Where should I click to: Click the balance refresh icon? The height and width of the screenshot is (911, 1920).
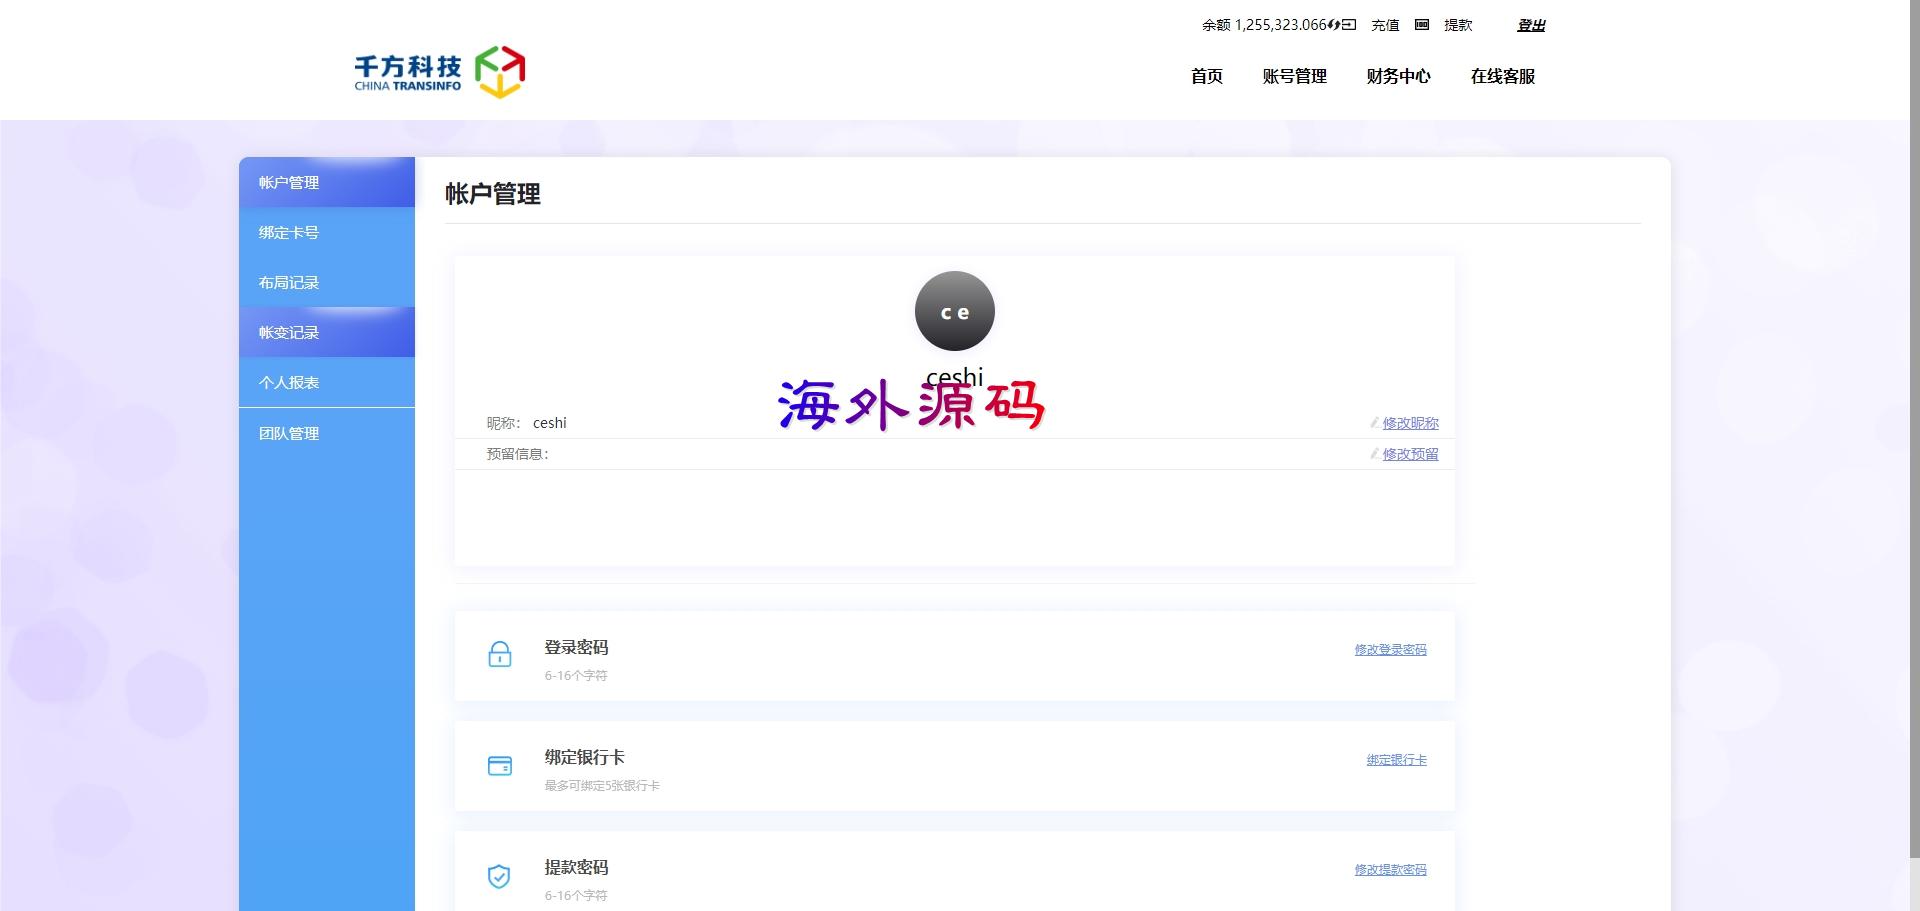1334,25
